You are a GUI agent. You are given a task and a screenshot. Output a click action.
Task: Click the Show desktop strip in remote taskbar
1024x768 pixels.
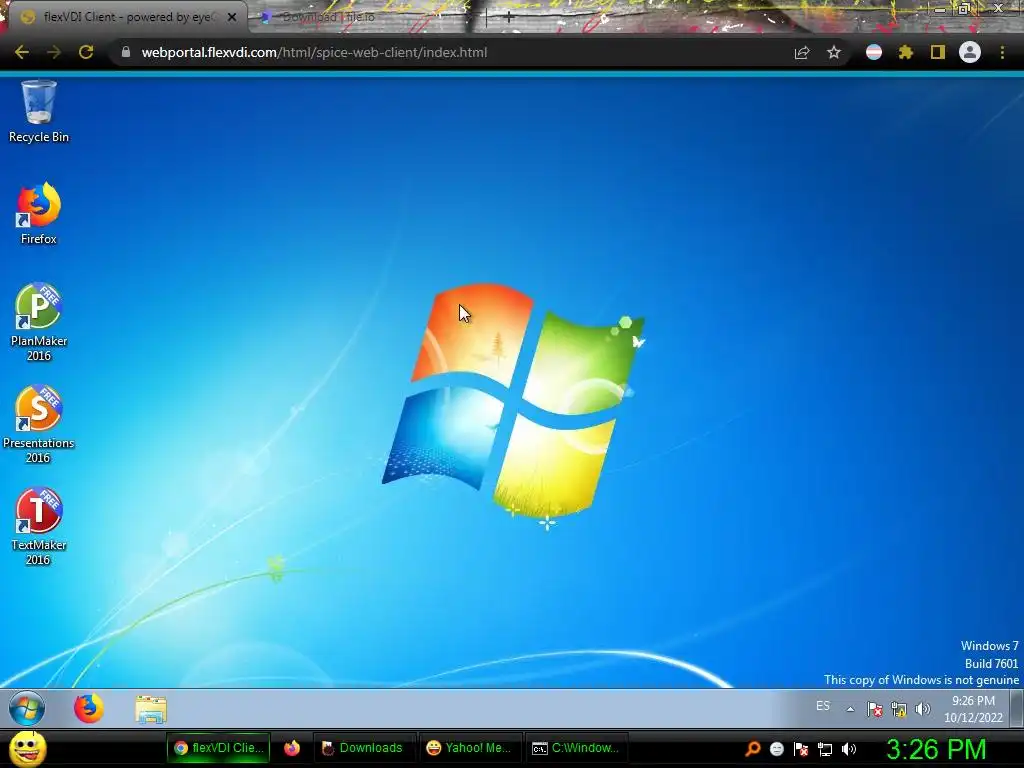[x=1017, y=709]
